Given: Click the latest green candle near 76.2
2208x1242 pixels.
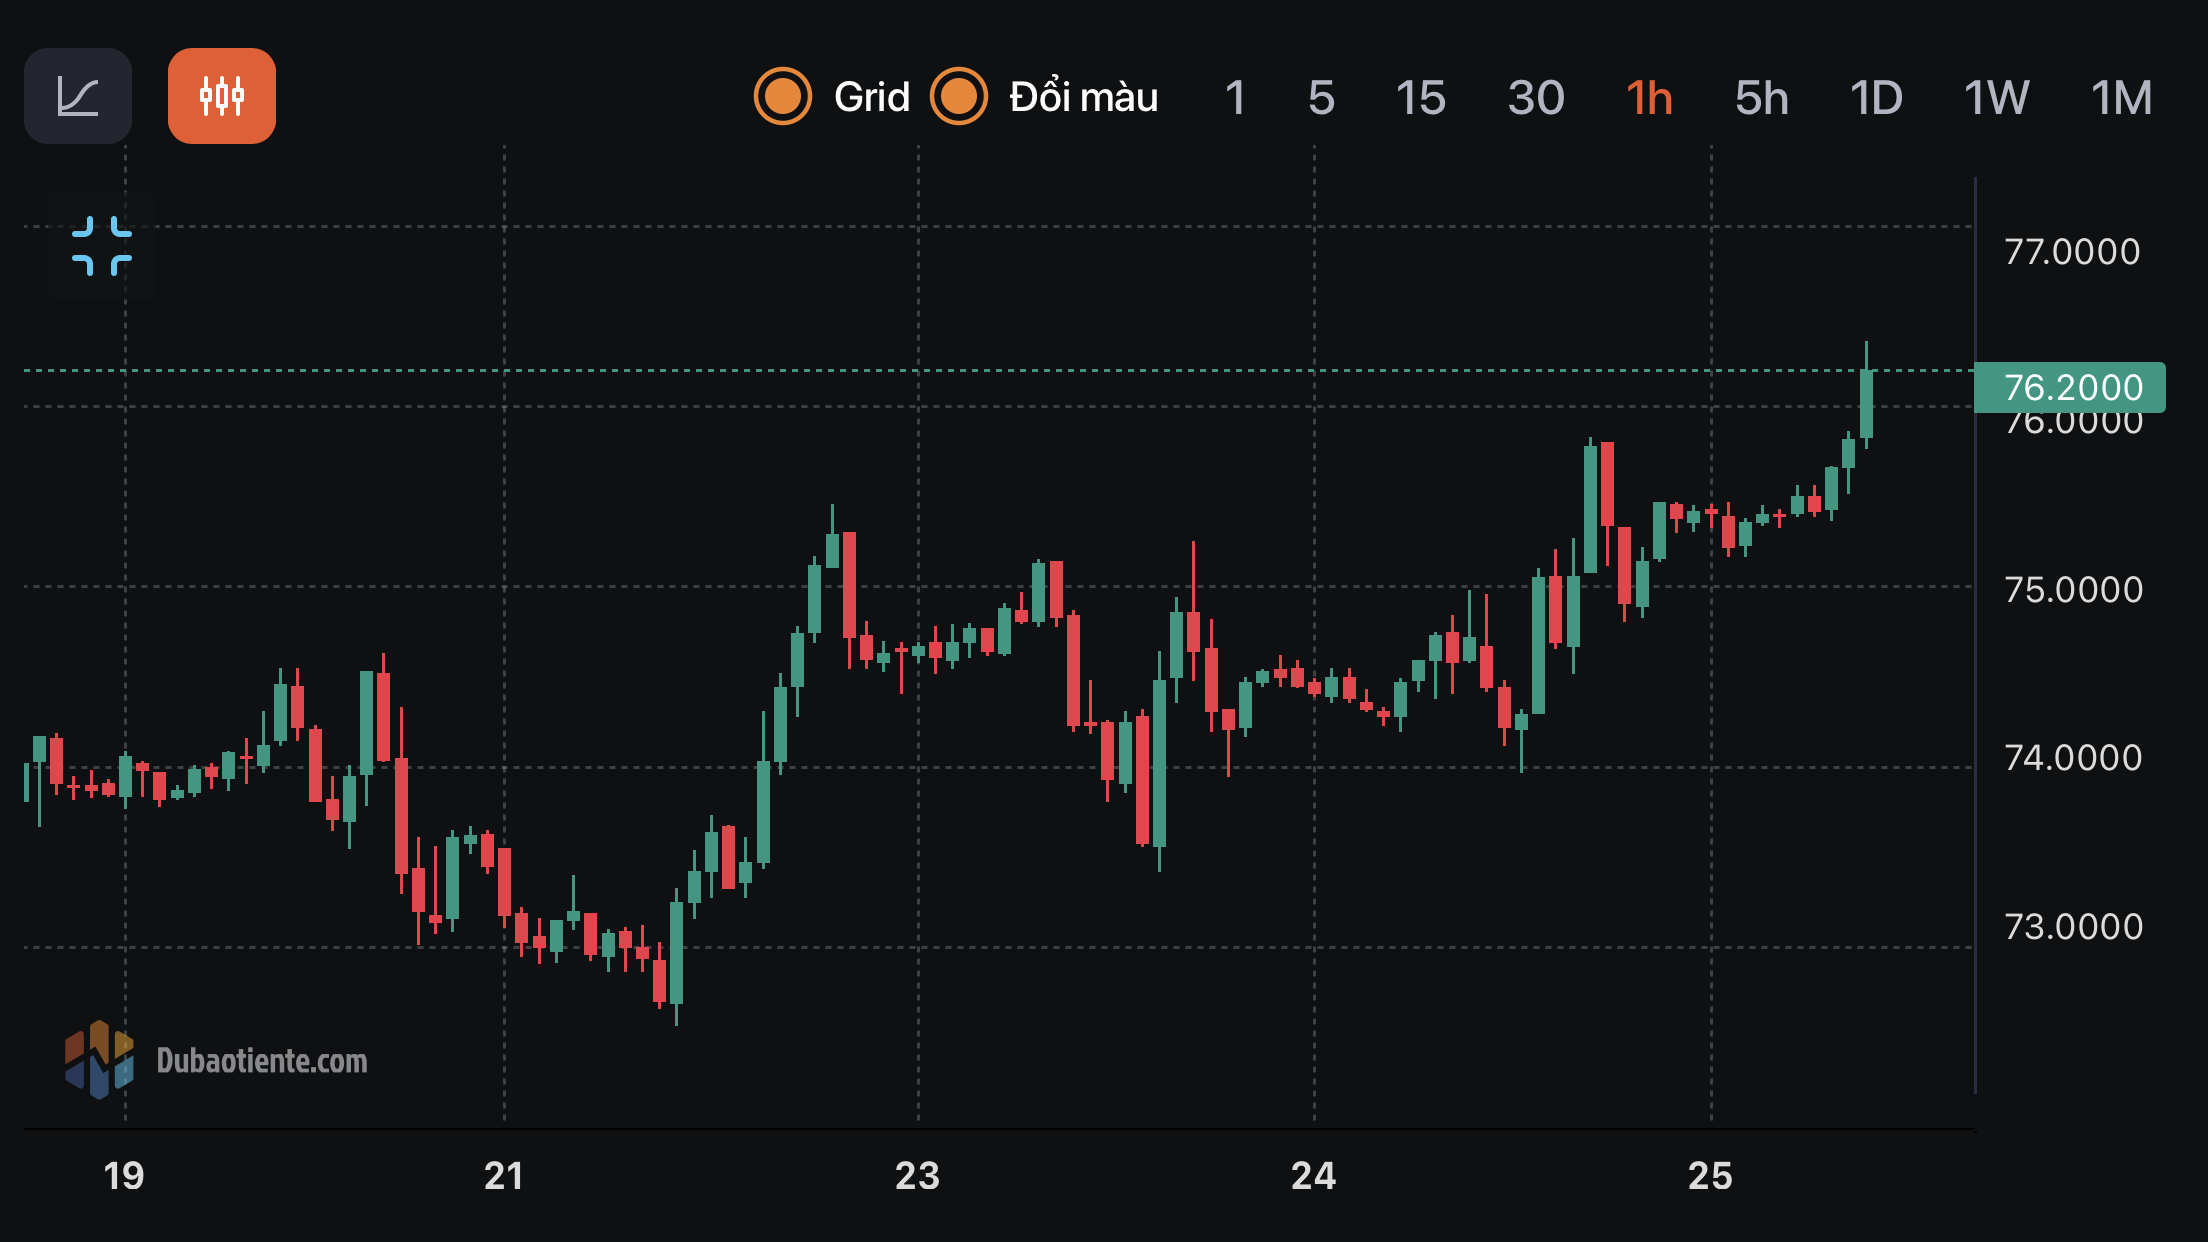Looking at the screenshot, I should tap(1866, 404).
